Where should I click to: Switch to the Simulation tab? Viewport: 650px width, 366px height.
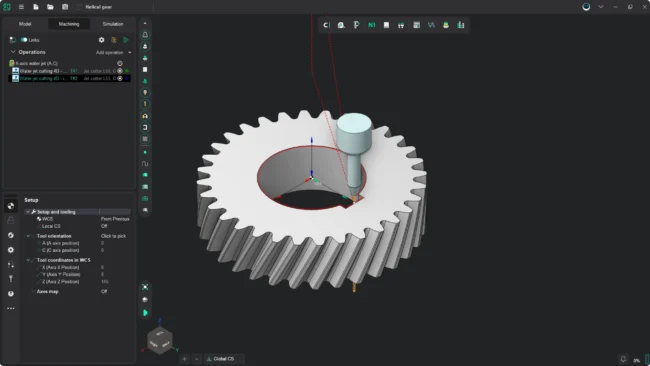click(x=113, y=24)
